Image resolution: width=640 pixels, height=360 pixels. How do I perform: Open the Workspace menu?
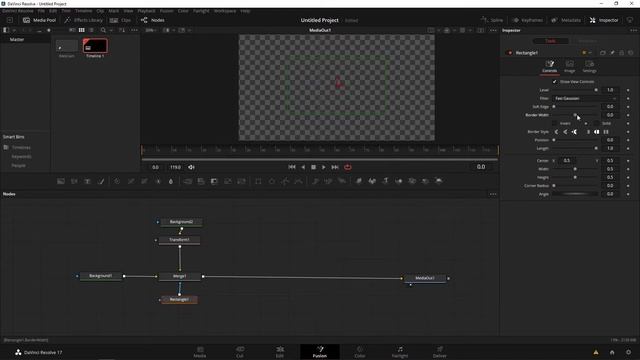click(225, 11)
